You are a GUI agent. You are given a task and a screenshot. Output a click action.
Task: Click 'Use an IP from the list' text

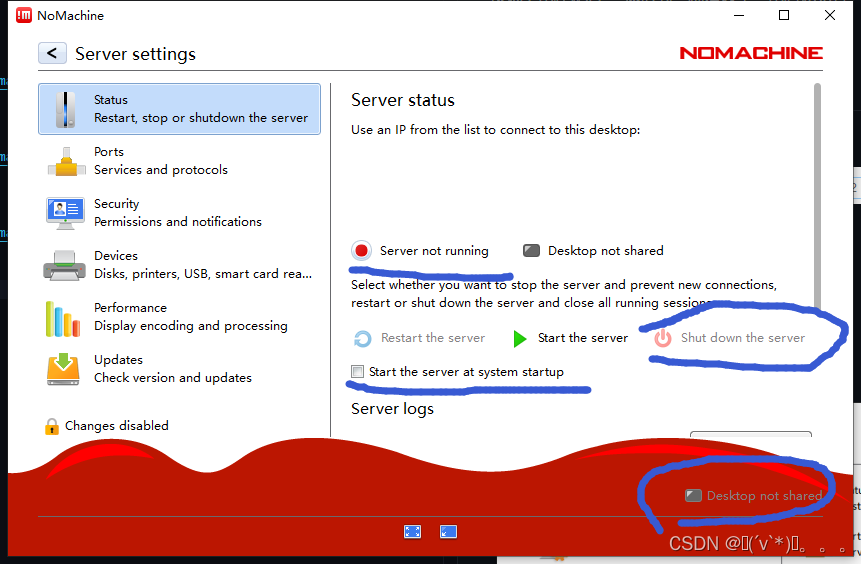495,130
